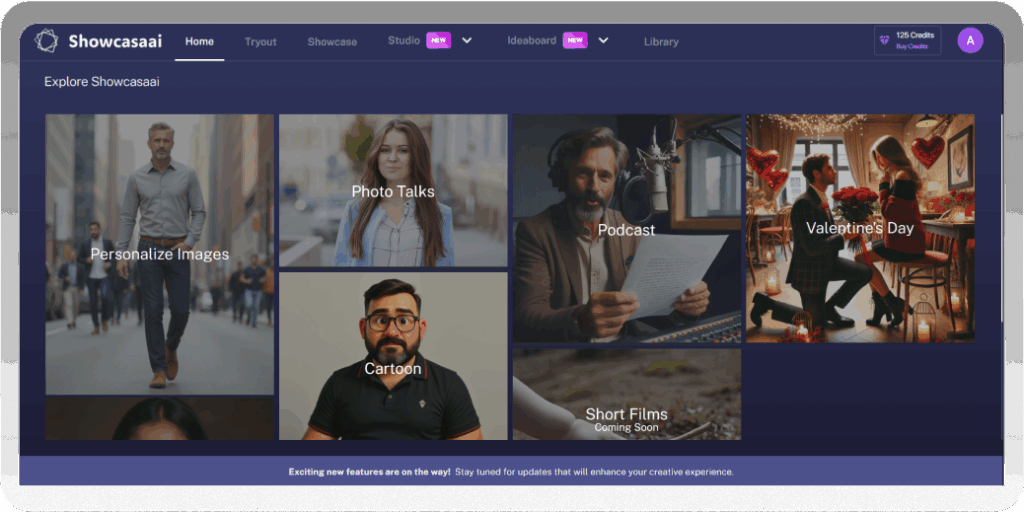Click the NEW badge beside Ideaboard
The height and width of the screenshot is (512, 1024).
click(574, 40)
